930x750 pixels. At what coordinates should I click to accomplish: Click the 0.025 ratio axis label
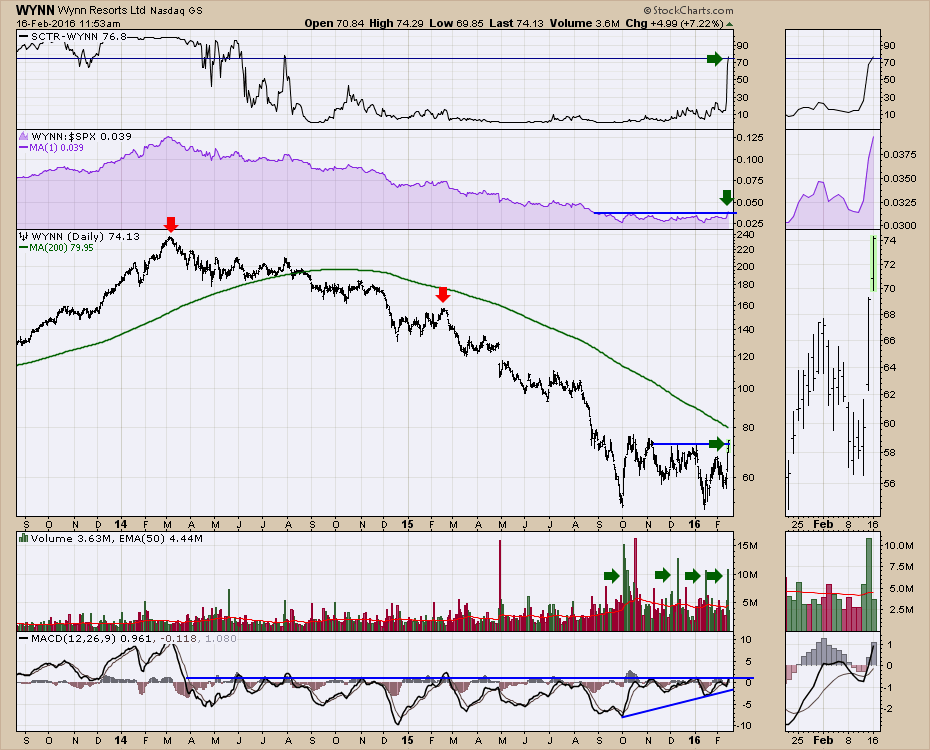point(750,224)
